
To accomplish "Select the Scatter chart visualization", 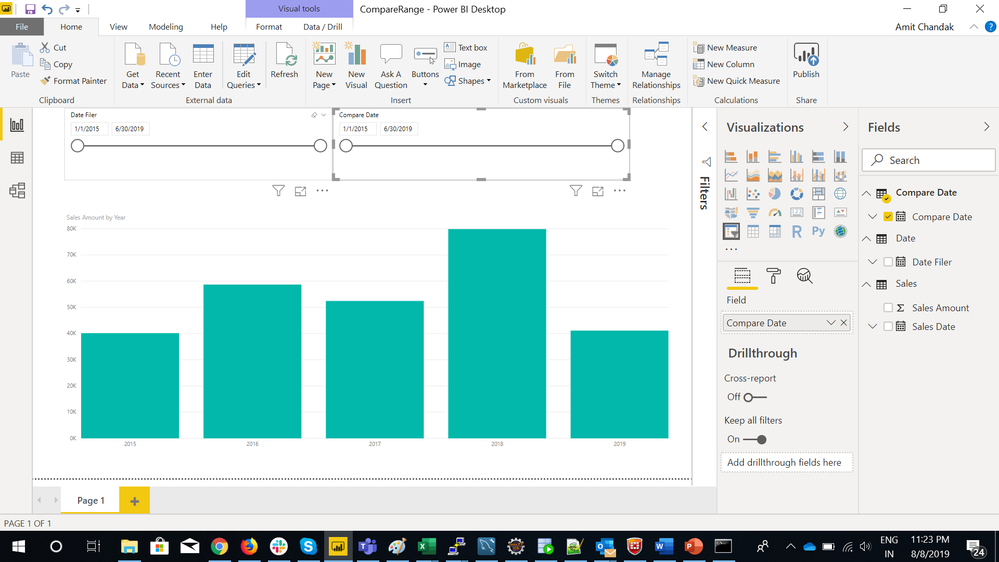I will tap(753, 194).
